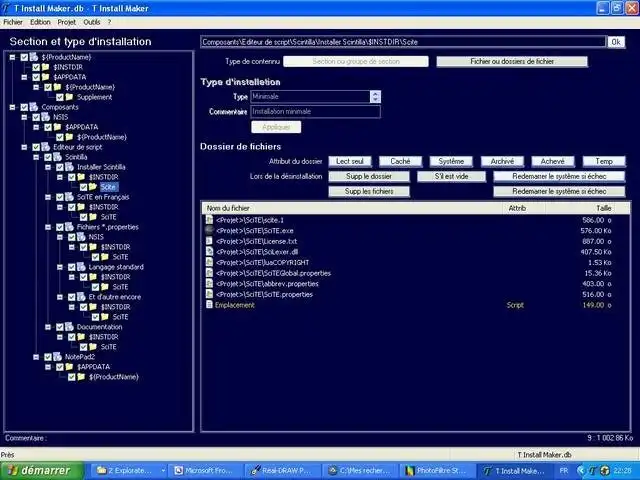Click the Composants path field
The height and width of the screenshot is (480, 640).
click(403, 42)
